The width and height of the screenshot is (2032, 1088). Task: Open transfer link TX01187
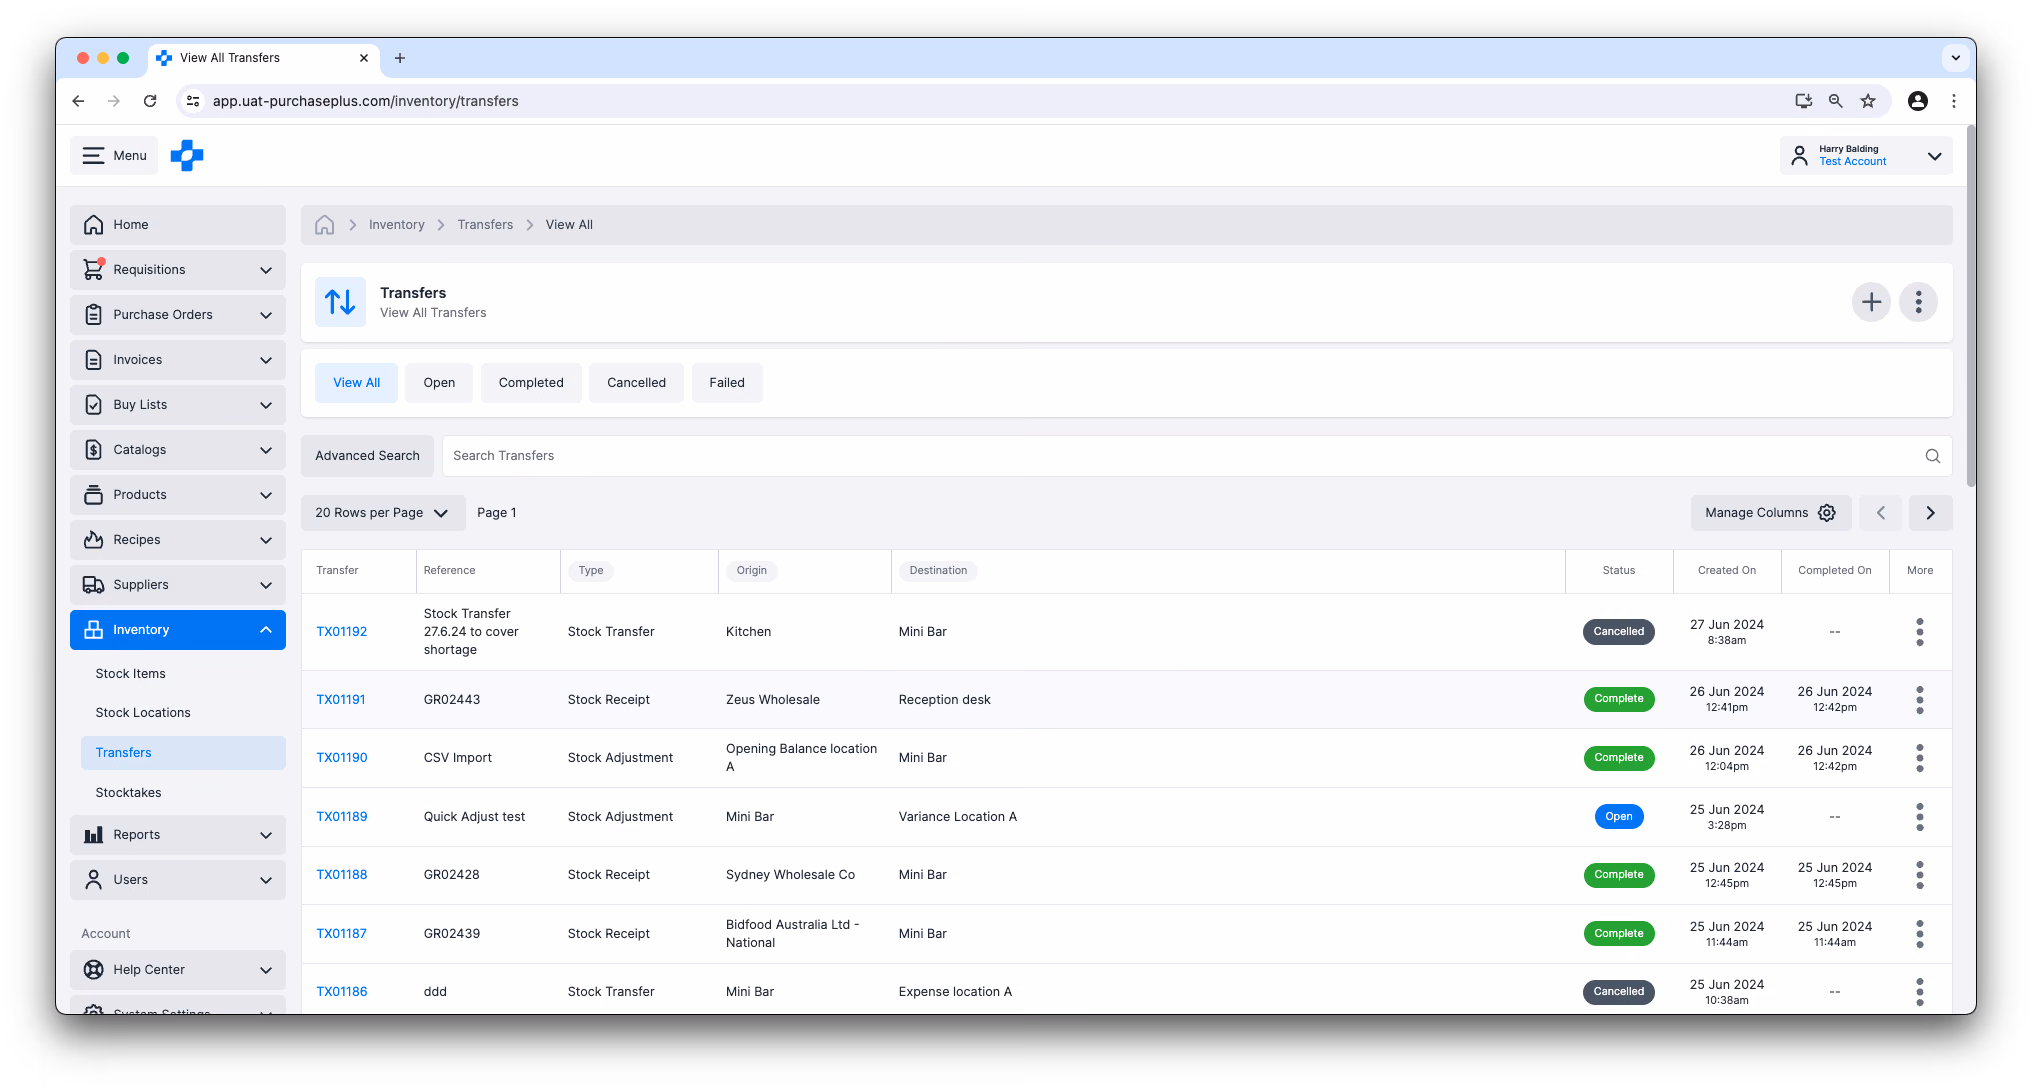(x=341, y=934)
